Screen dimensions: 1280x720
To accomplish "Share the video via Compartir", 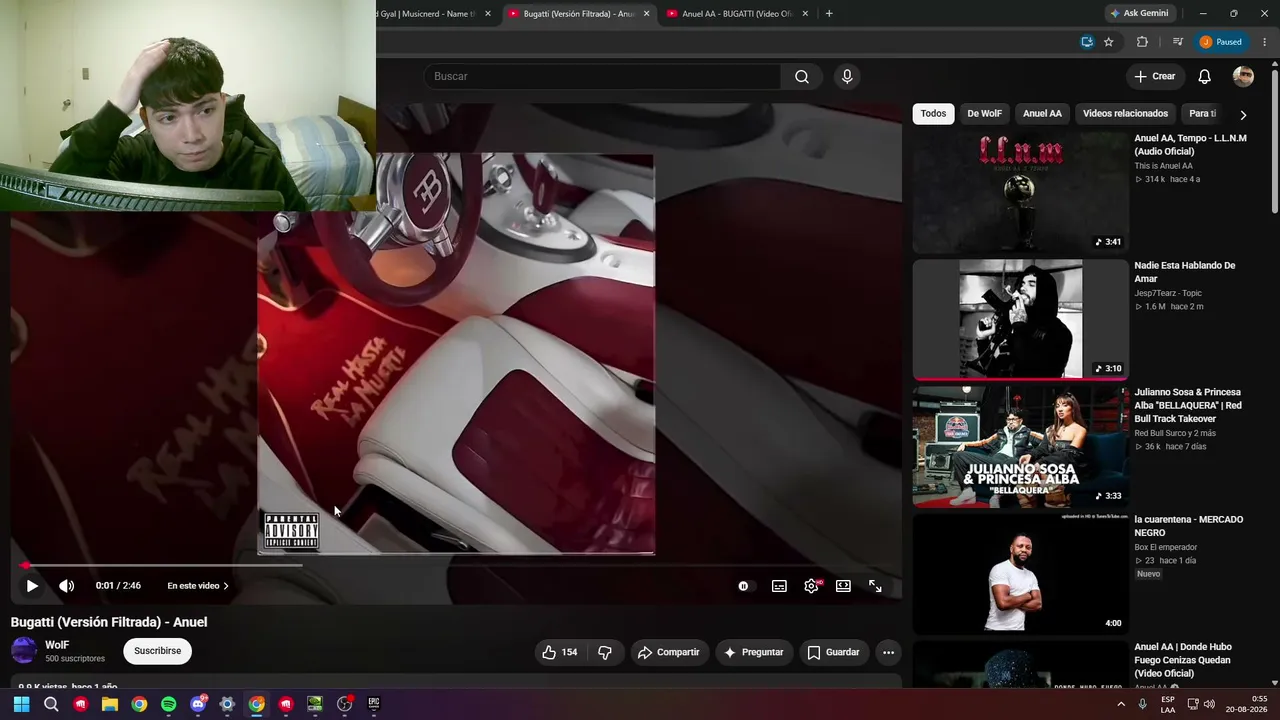I will pyautogui.click(x=668, y=652).
